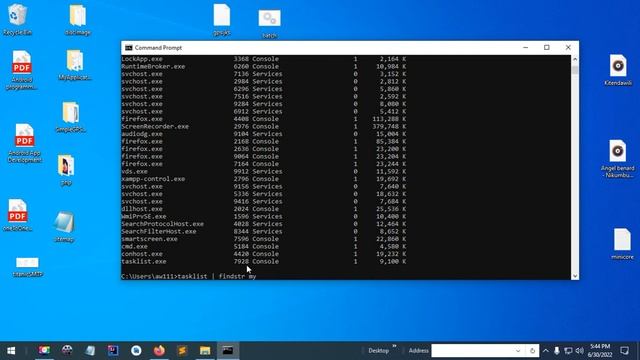Click the PID 4408 of firefox.exe
Viewport: 640px width, 360px height.
click(241, 119)
